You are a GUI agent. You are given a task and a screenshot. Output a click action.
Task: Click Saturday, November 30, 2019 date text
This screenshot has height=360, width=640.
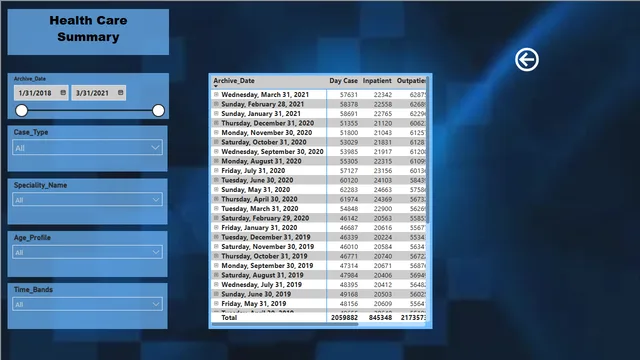(267, 247)
